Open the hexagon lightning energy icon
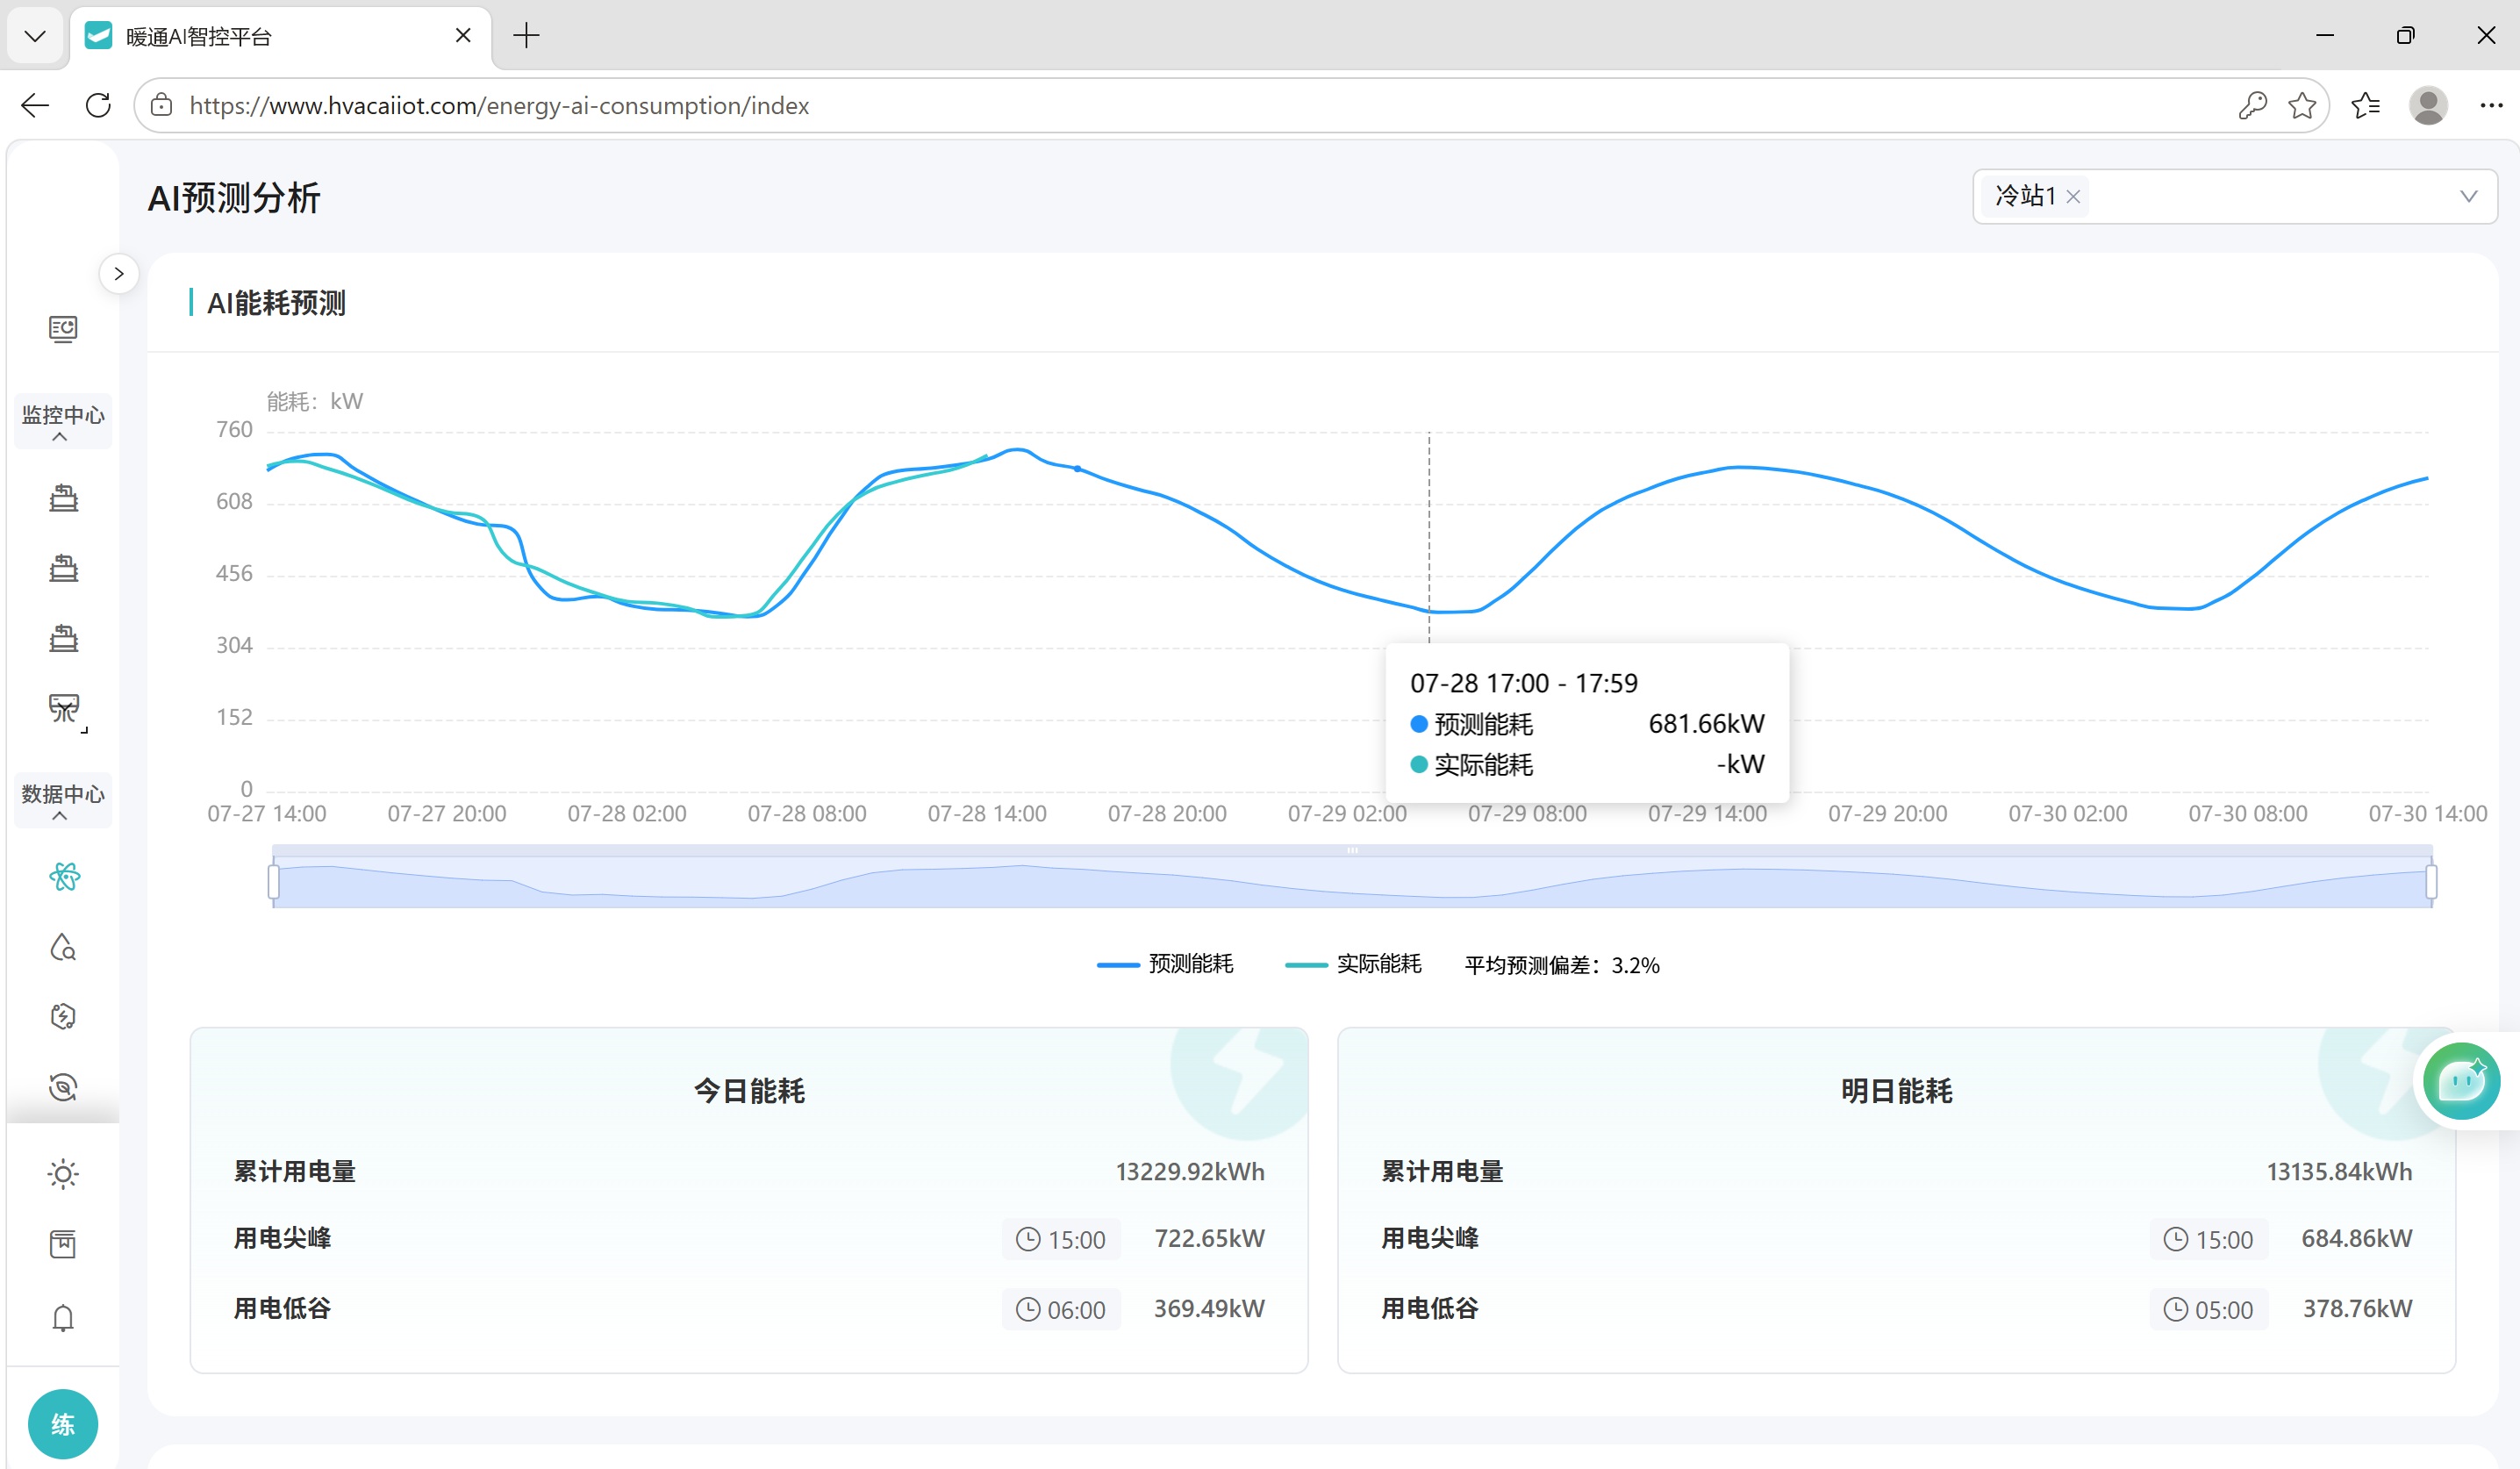The width and height of the screenshot is (2520, 1469). (x=63, y=1016)
